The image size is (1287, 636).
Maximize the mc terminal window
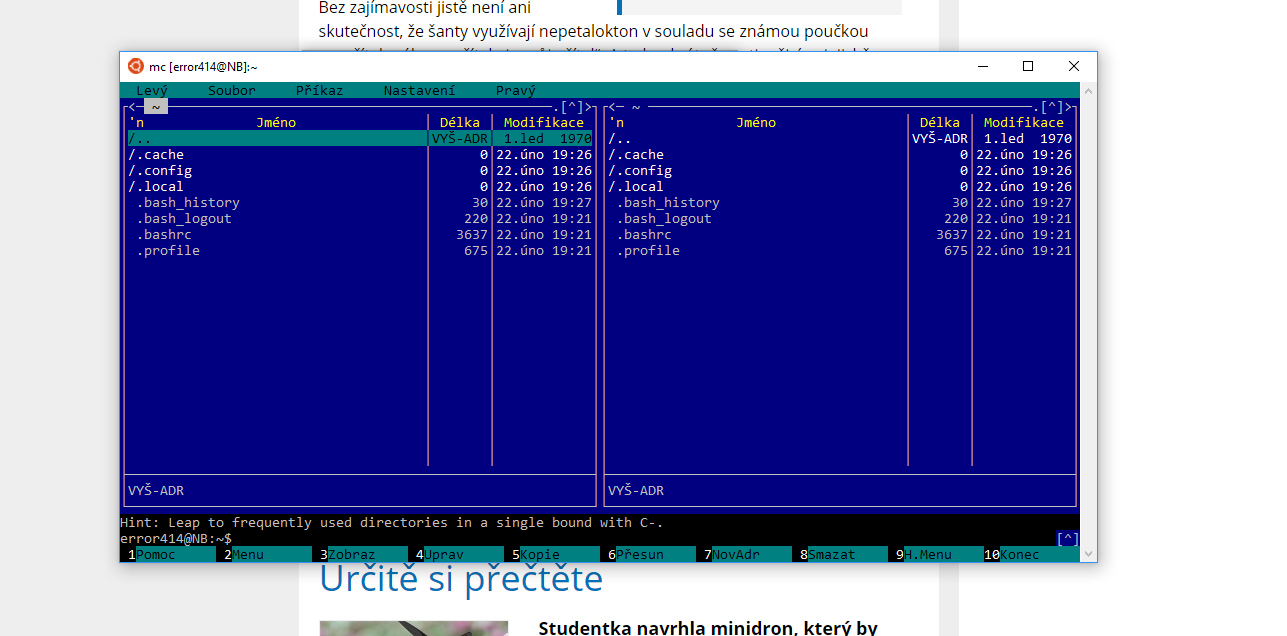pyautogui.click(x=1027, y=66)
